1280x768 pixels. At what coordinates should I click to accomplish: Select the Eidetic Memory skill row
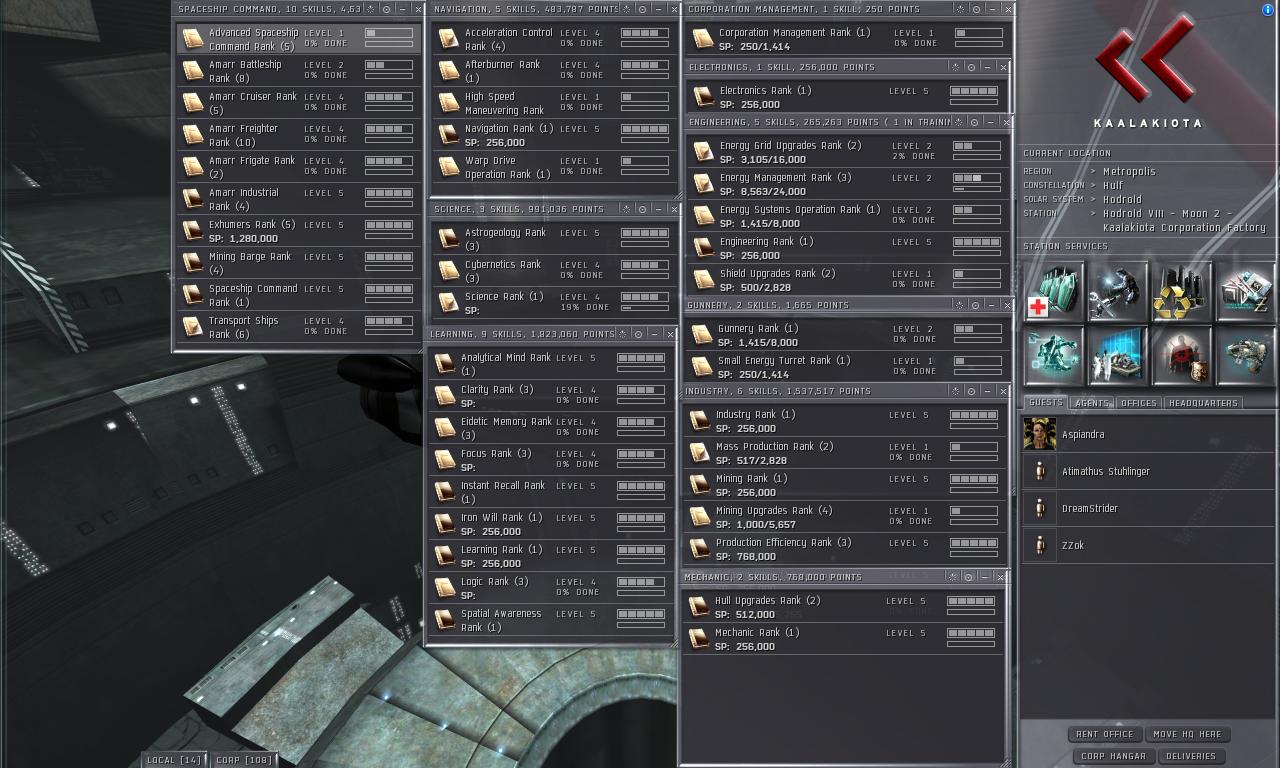[x=550, y=428]
